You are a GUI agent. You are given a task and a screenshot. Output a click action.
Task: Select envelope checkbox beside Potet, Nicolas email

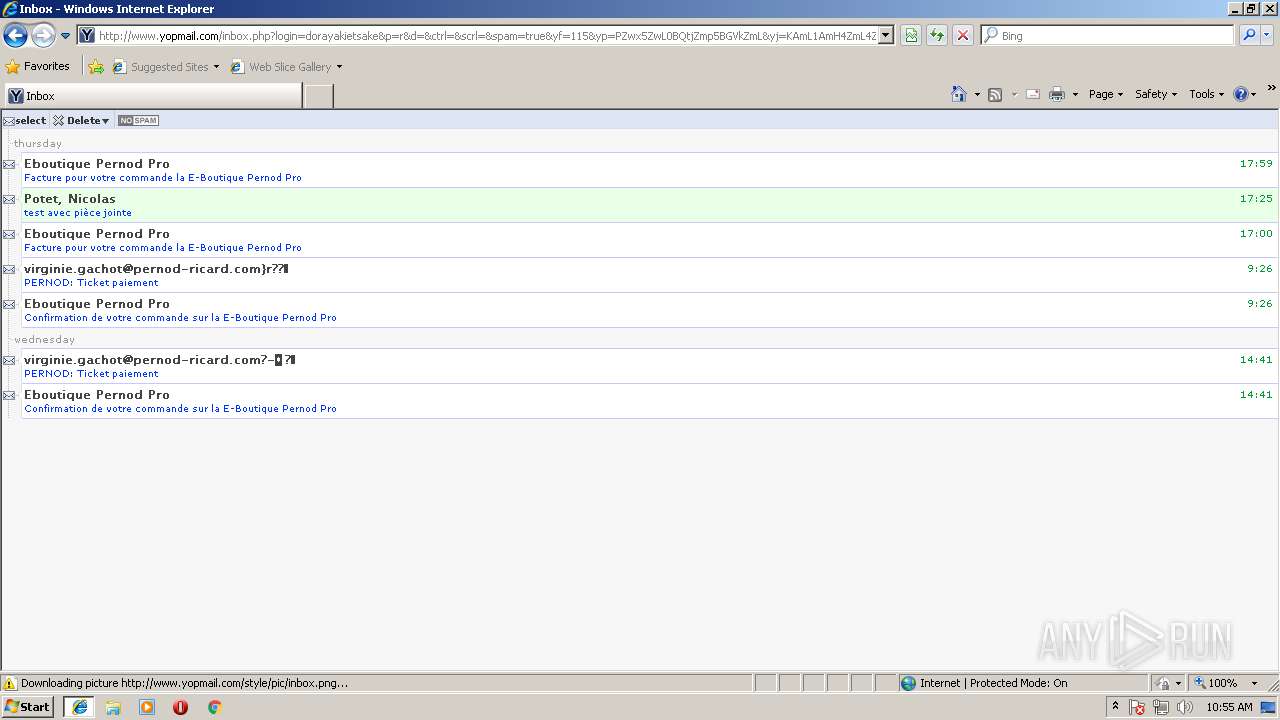9,199
